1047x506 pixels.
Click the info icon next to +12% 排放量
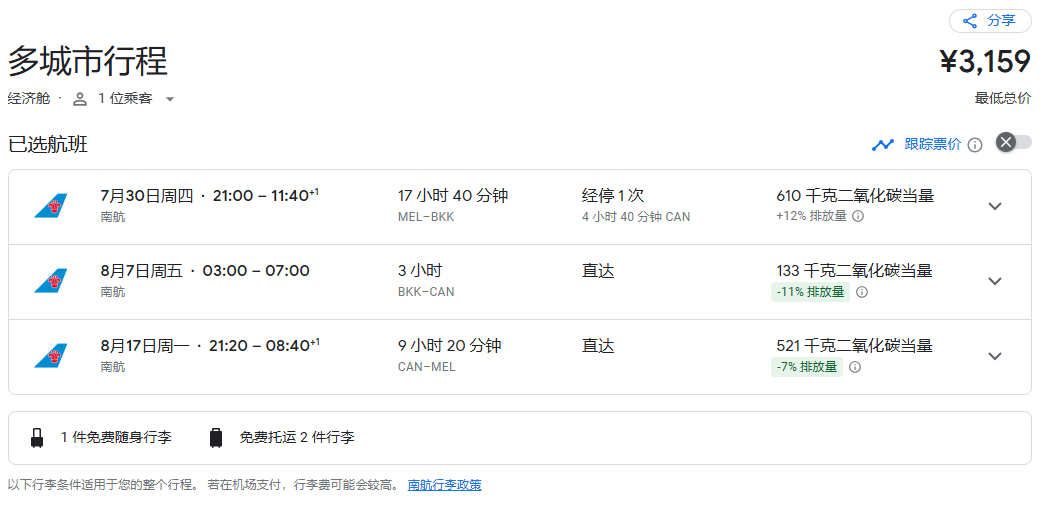tap(859, 216)
